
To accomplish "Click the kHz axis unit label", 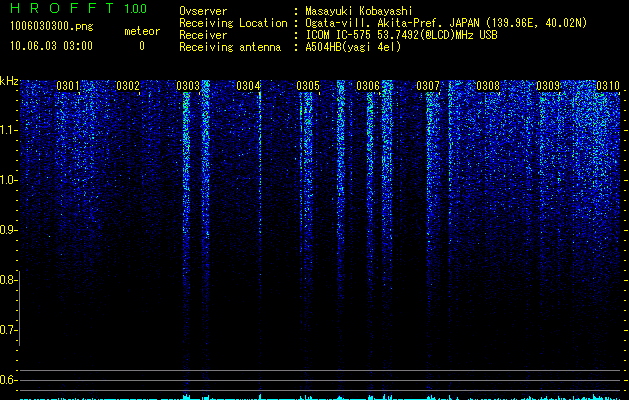I will (x=9, y=81).
